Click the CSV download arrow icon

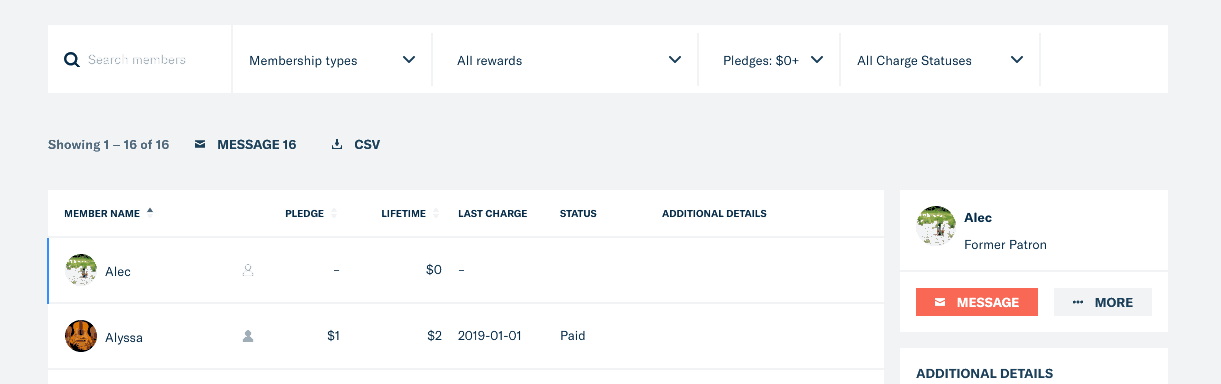tap(337, 145)
